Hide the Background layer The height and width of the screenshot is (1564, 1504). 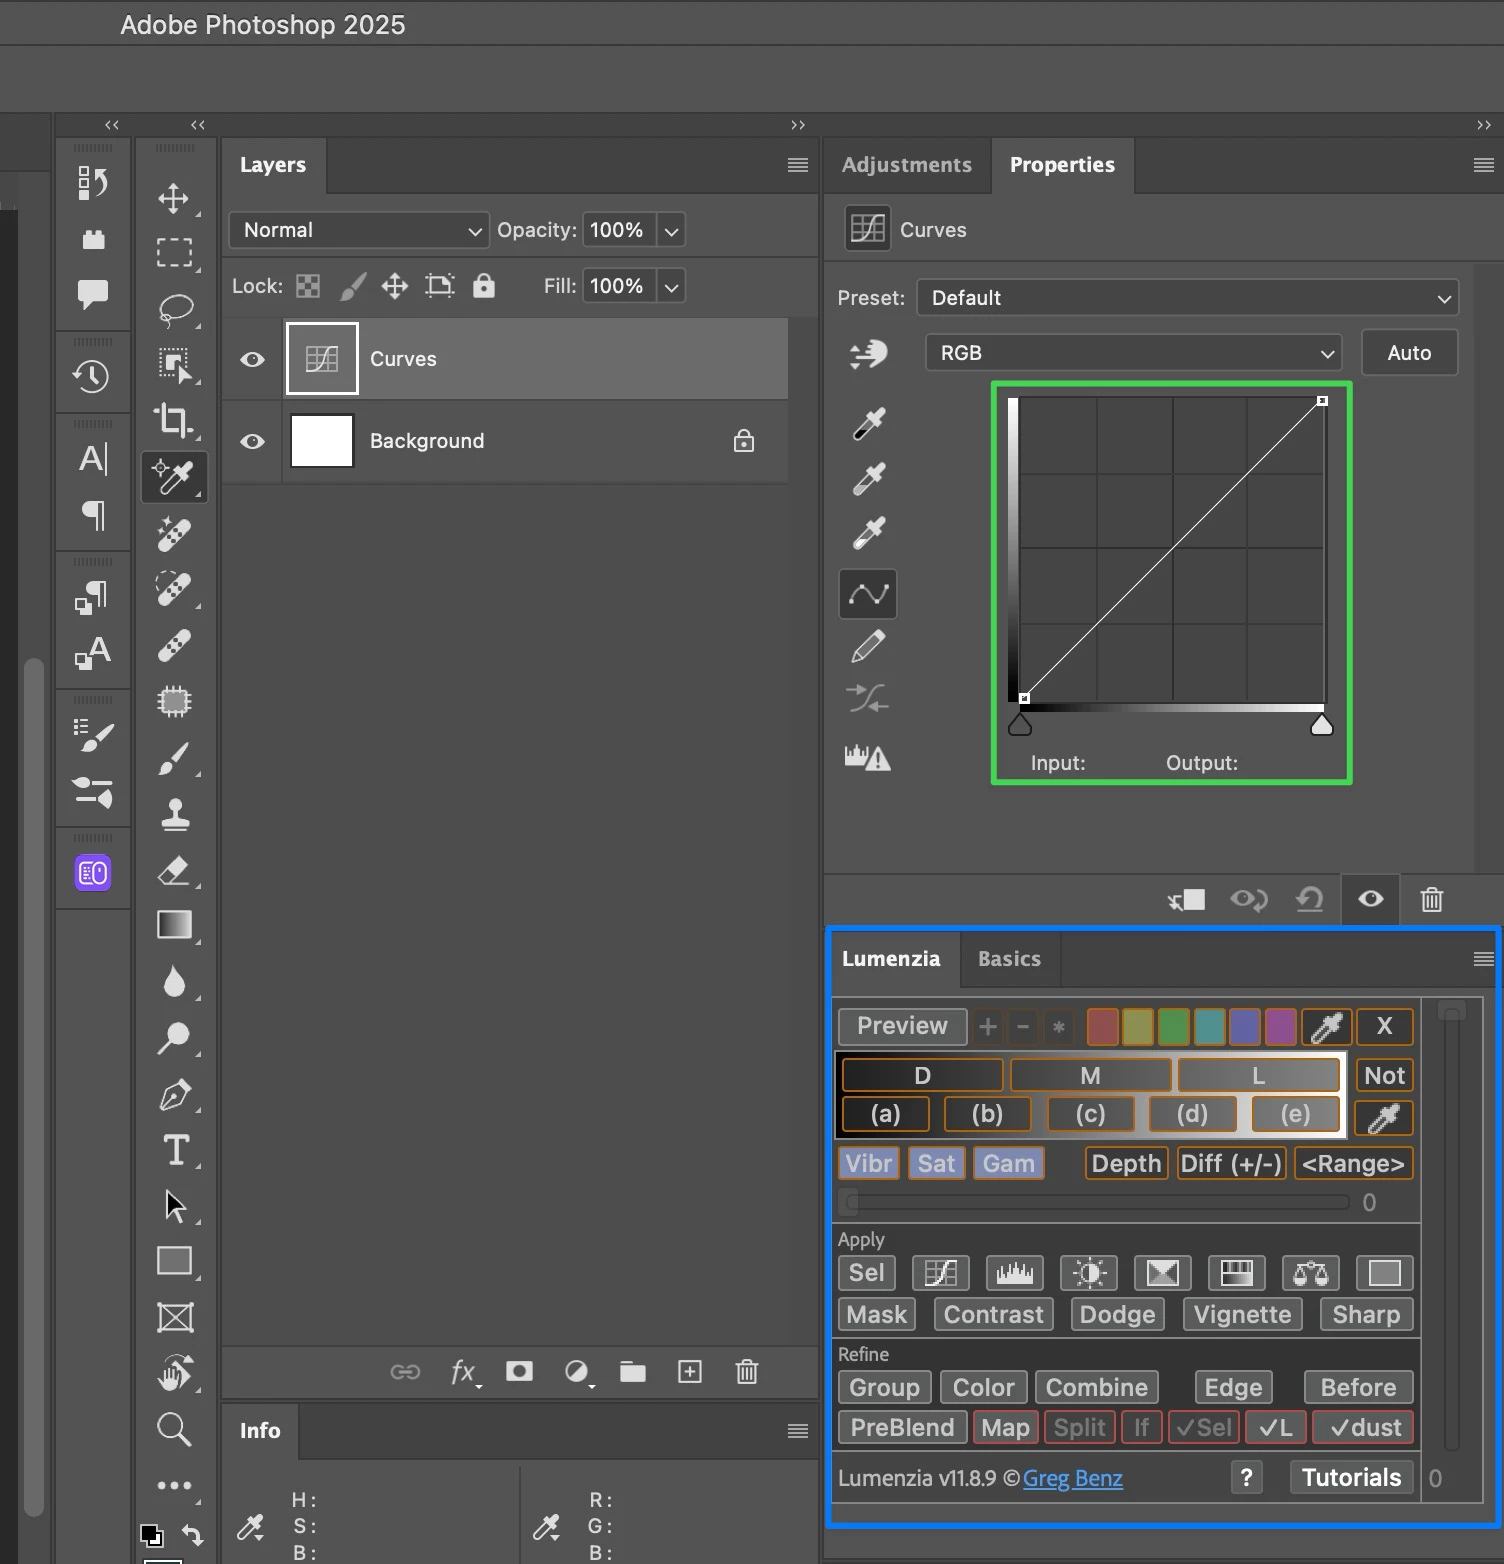point(252,441)
